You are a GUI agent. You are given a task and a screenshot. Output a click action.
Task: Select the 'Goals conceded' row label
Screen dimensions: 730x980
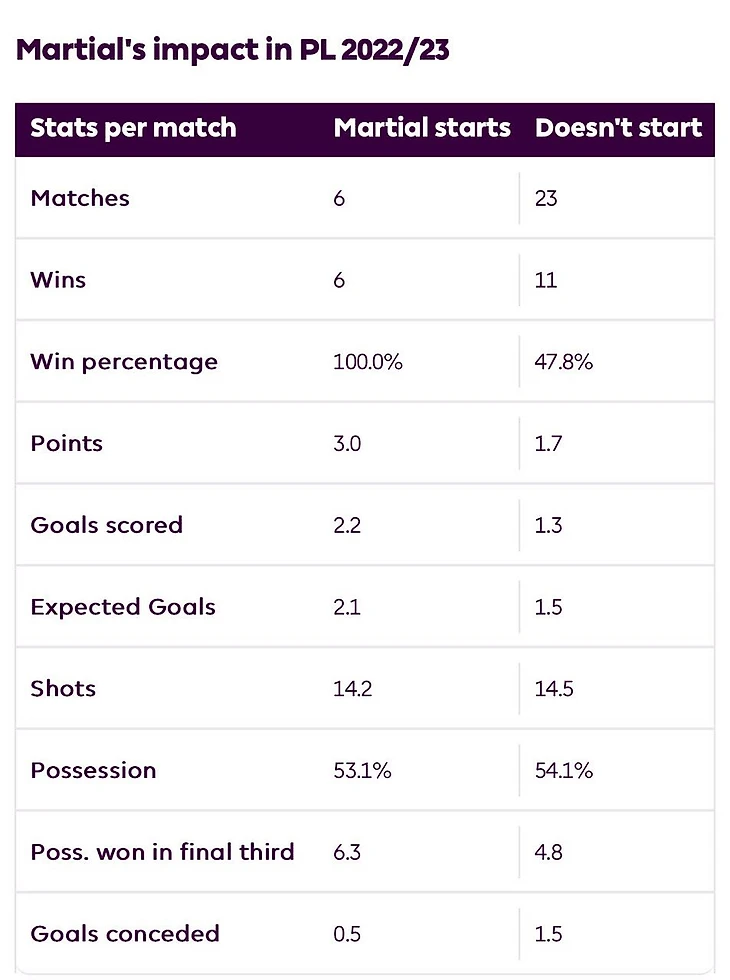[125, 934]
